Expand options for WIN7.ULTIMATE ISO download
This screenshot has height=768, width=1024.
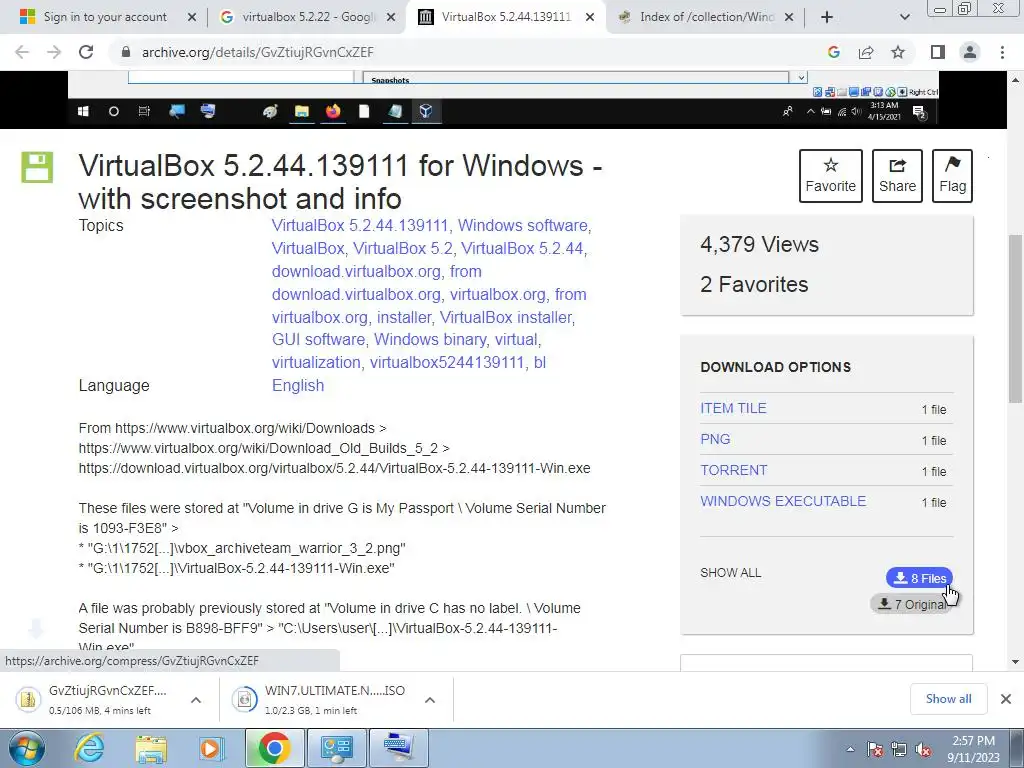coord(430,700)
